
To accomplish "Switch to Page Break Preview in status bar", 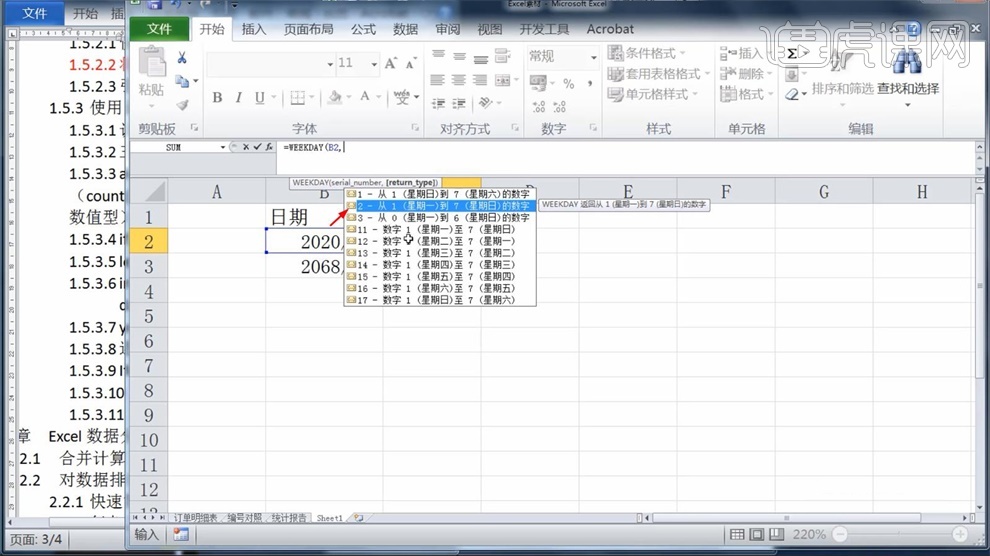I will coord(777,535).
